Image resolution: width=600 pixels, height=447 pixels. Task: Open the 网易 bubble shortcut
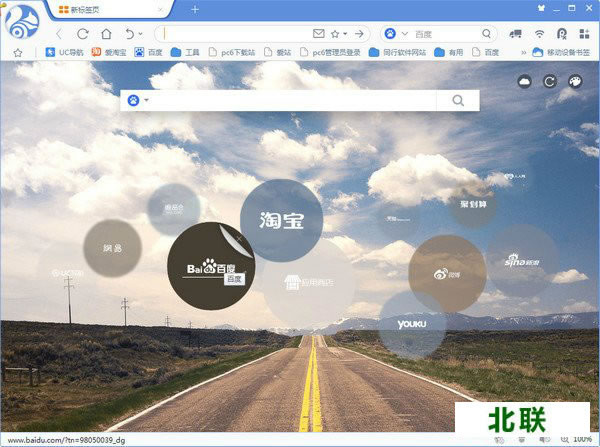[x=112, y=248]
